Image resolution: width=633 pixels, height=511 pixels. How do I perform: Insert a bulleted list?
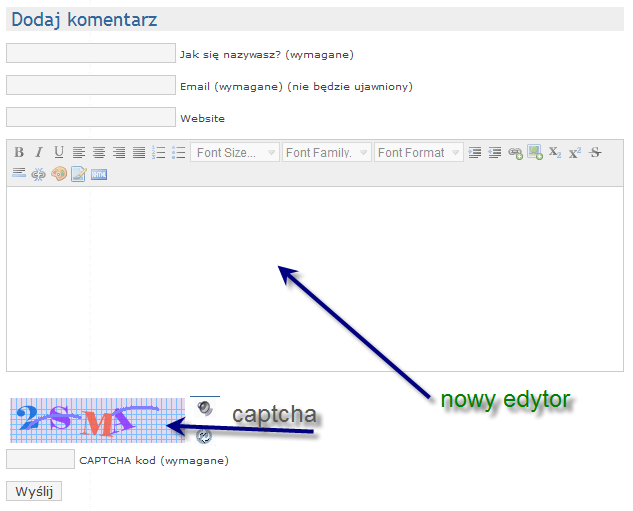[179, 153]
